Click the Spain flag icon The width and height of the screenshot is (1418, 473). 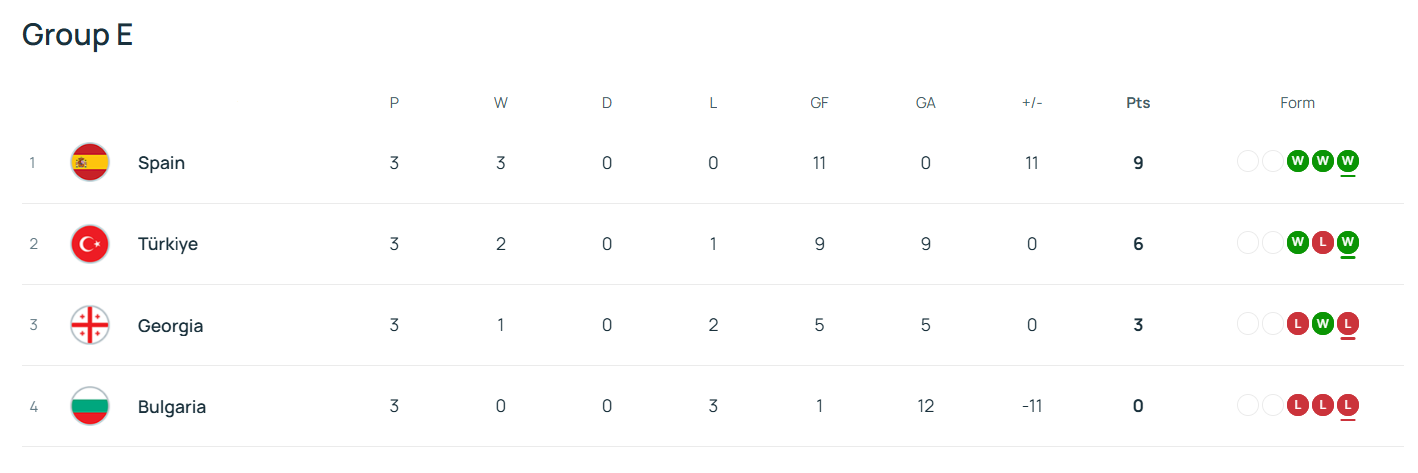90,162
